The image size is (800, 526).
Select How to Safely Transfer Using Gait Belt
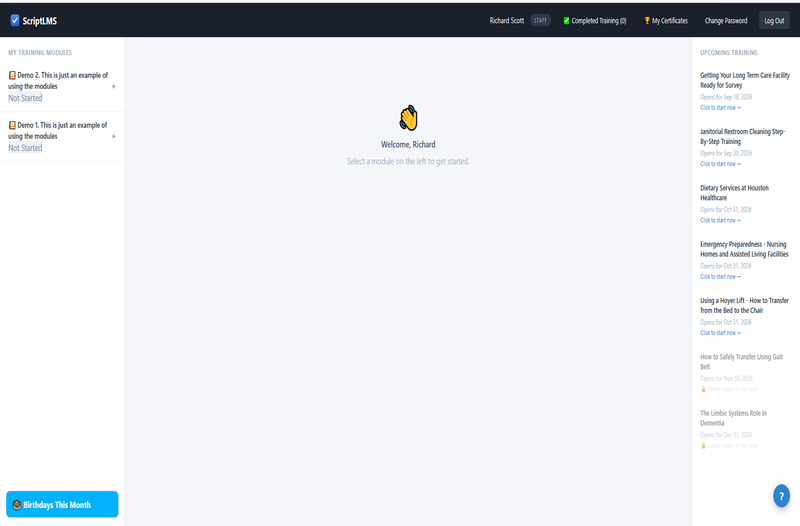[741, 362]
